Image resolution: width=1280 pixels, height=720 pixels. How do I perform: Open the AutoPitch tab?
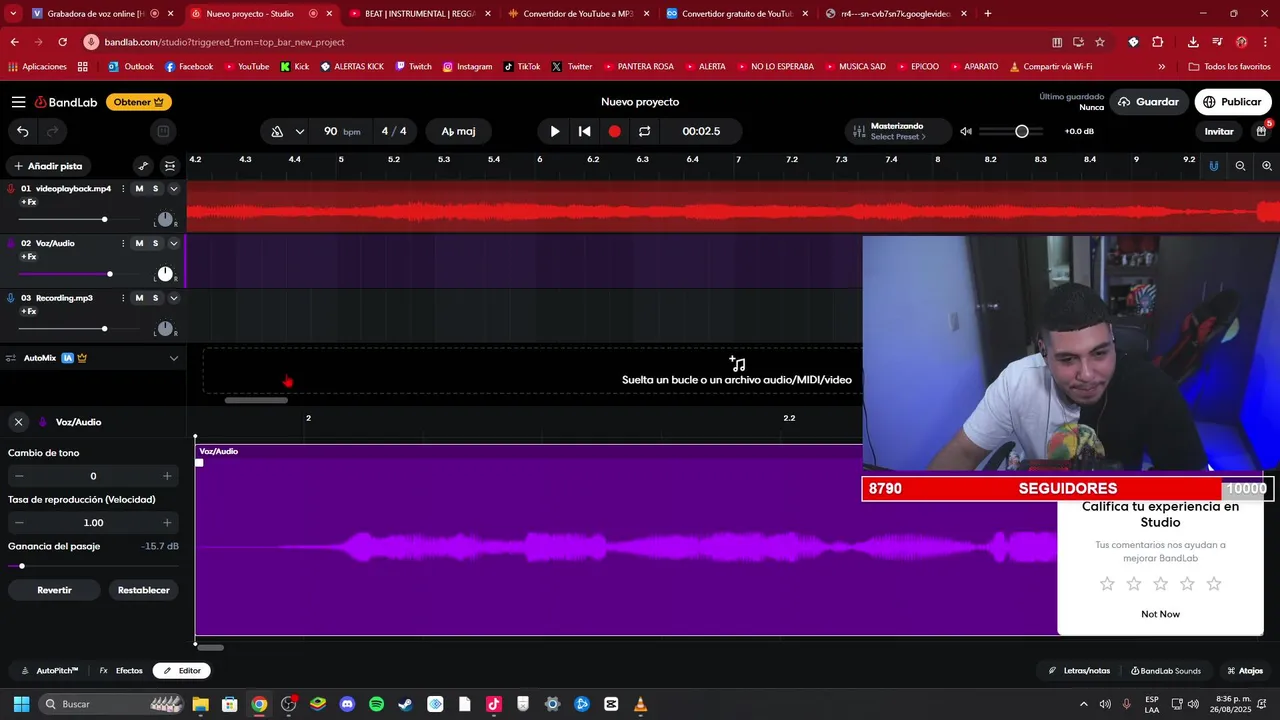click(50, 671)
